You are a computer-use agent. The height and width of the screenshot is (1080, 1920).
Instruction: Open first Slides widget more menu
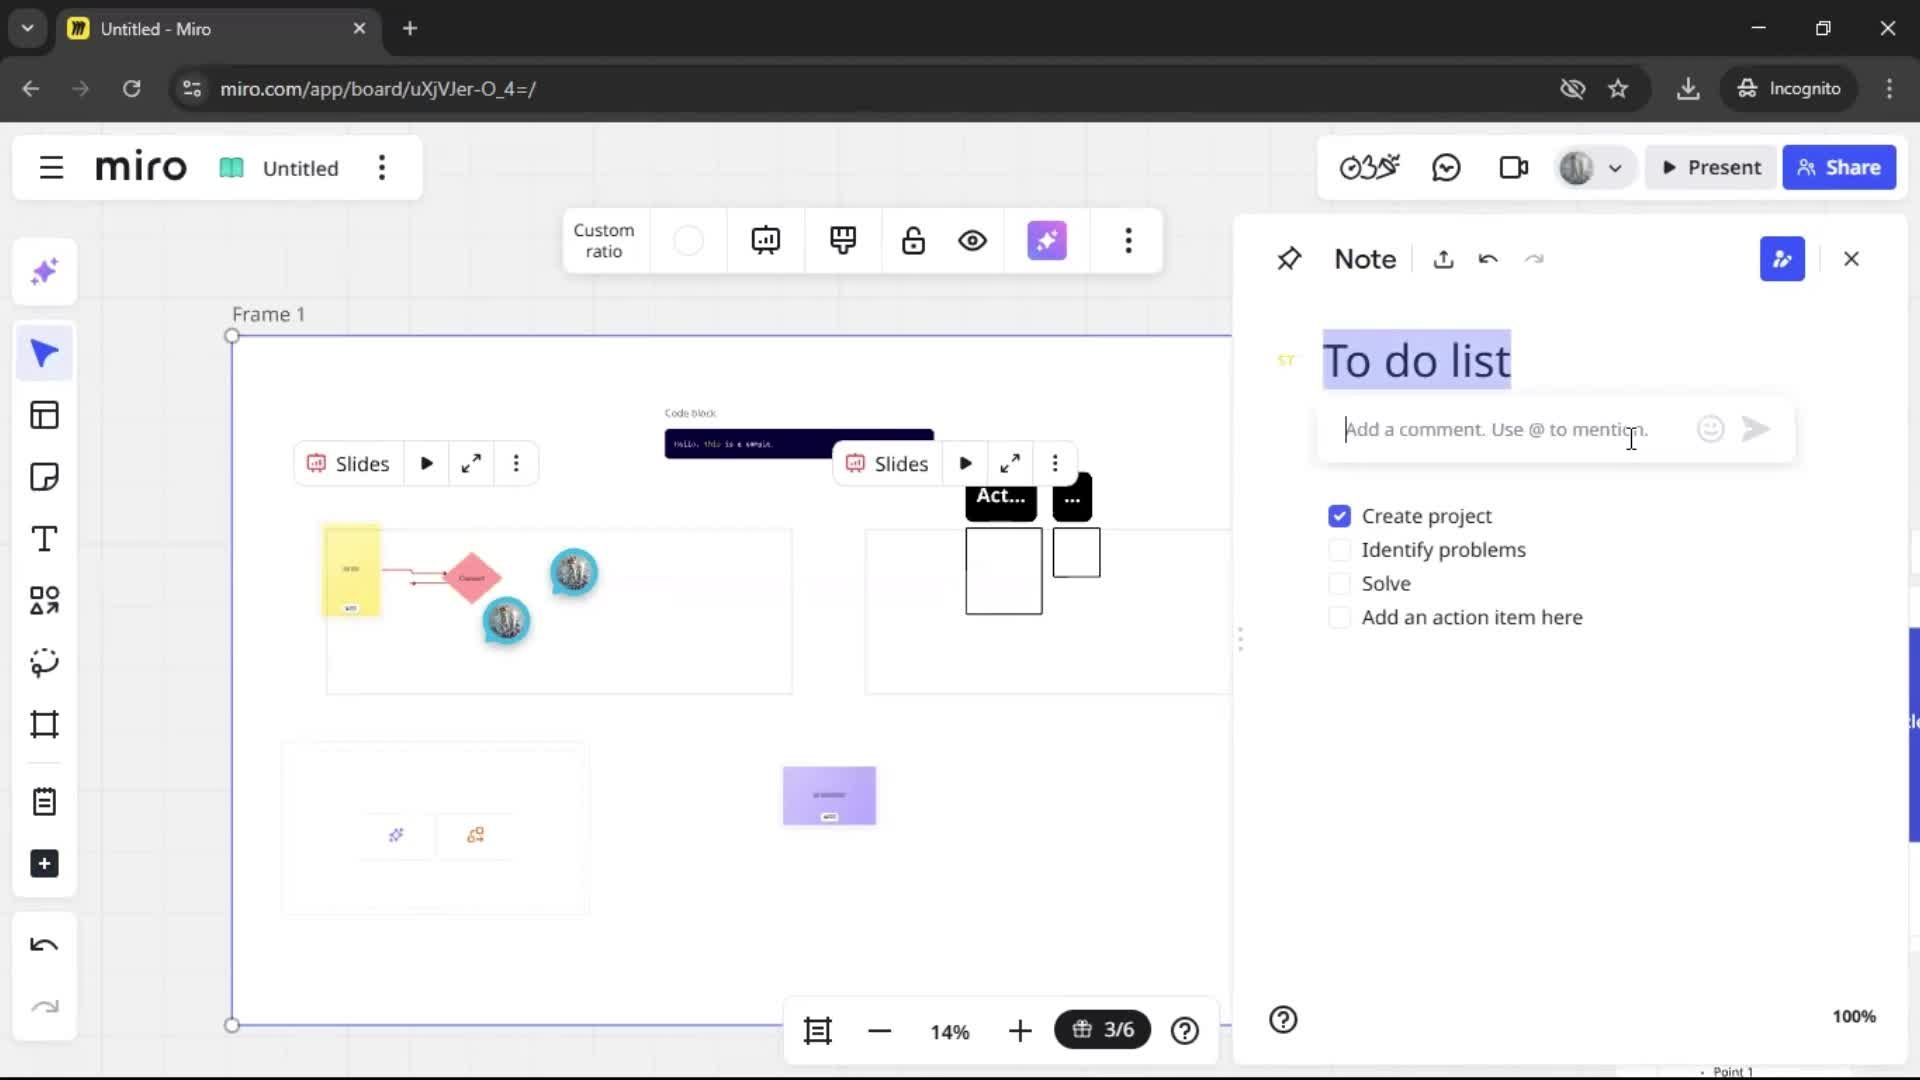pos(516,464)
